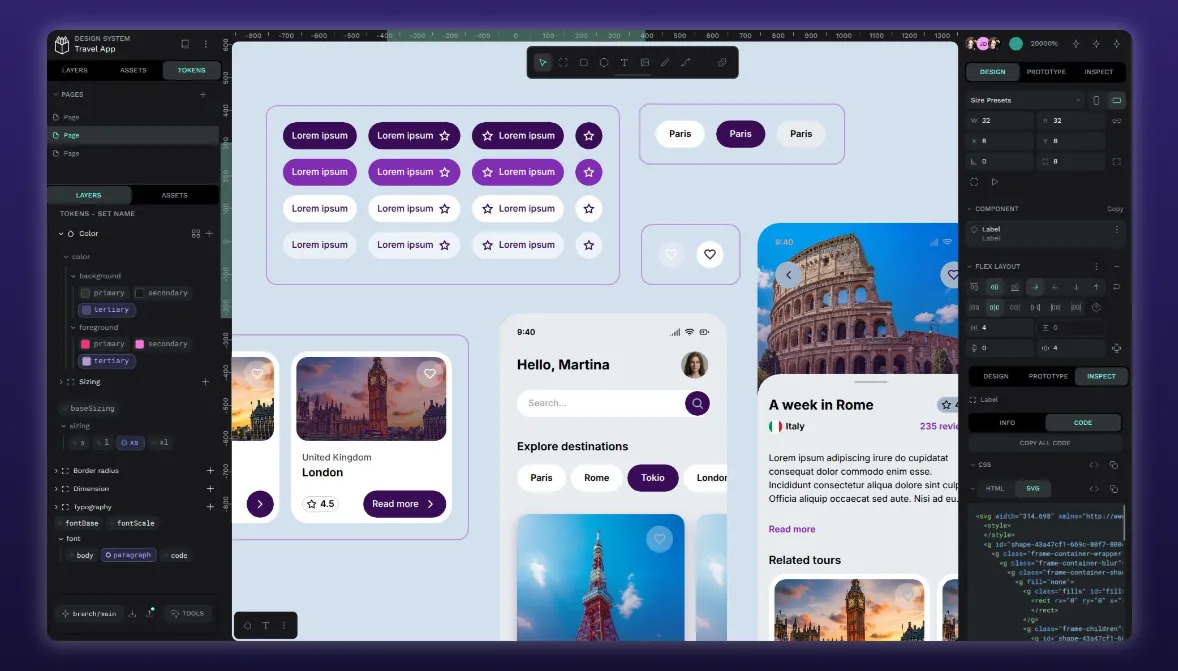This screenshot has height=671, width=1178.
Task: Add a Typography token with plus icon
Action: pos(210,507)
